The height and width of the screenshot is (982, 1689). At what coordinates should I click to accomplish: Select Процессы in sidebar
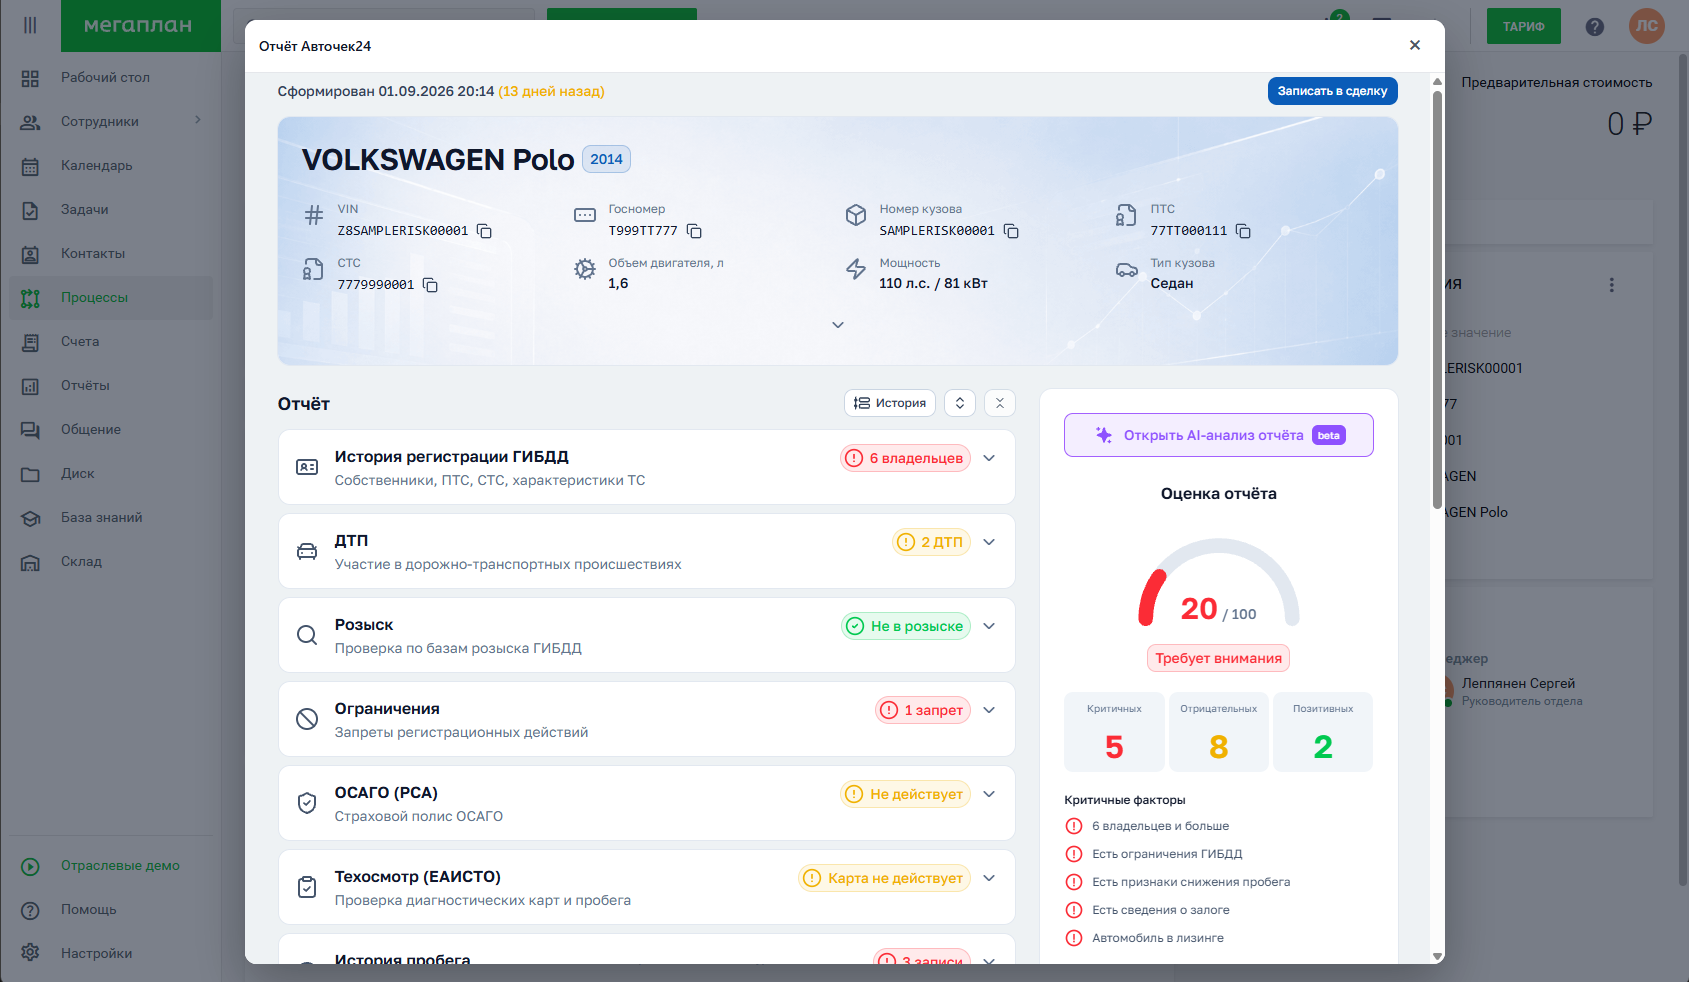[111, 297]
